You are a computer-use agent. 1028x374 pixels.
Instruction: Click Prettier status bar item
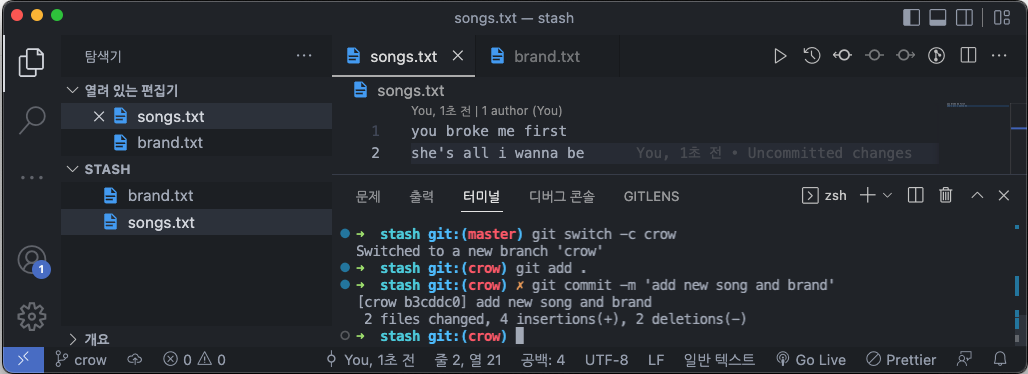[x=901, y=360]
